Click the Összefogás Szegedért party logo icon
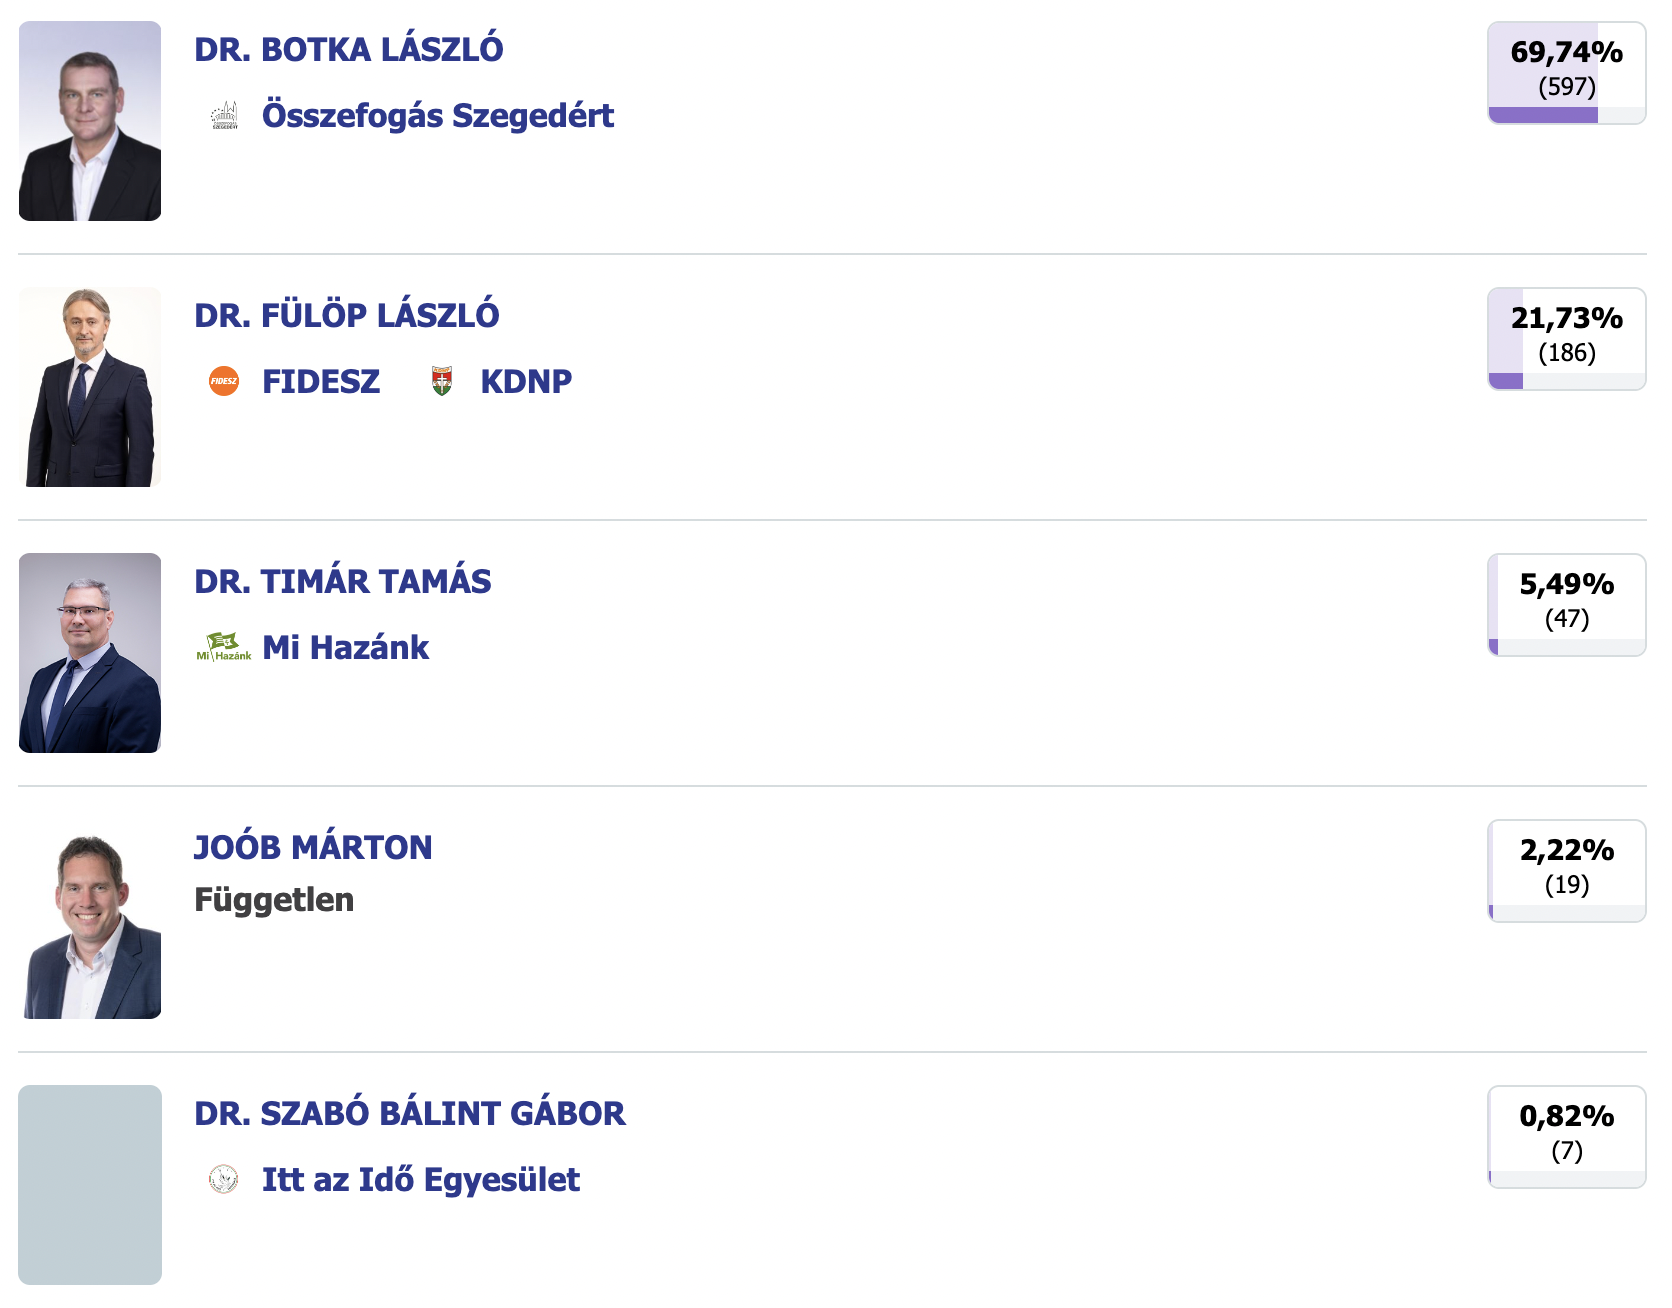The width and height of the screenshot is (1672, 1308). (224, 116)
